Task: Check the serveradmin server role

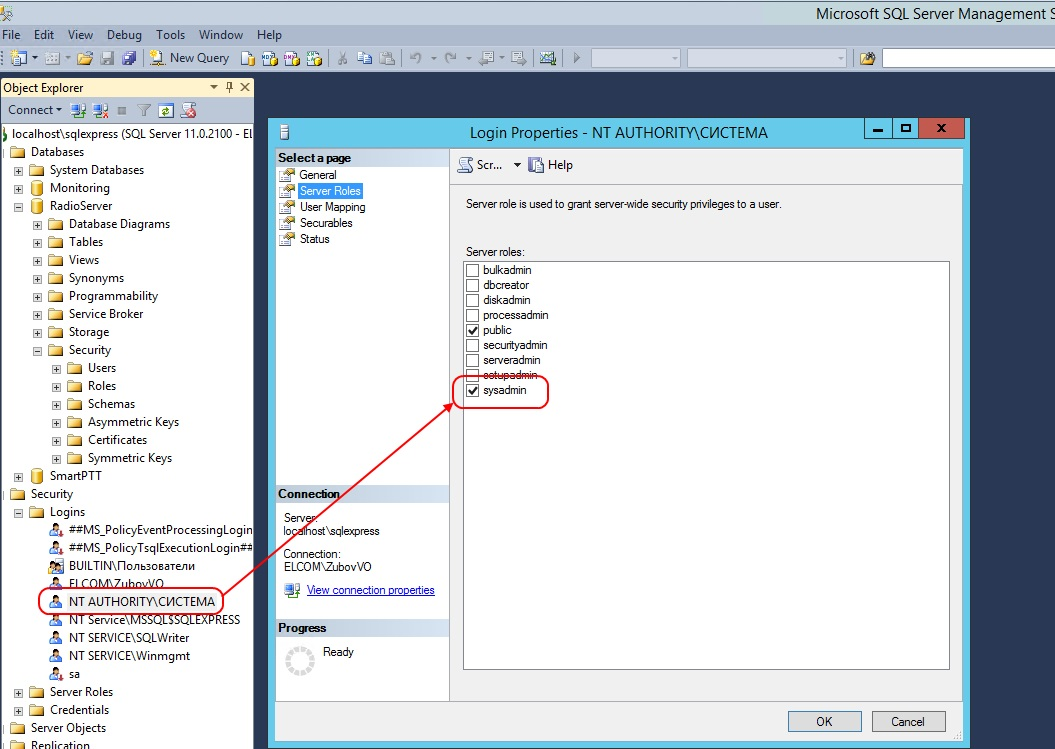Action: tap(472, 361)
